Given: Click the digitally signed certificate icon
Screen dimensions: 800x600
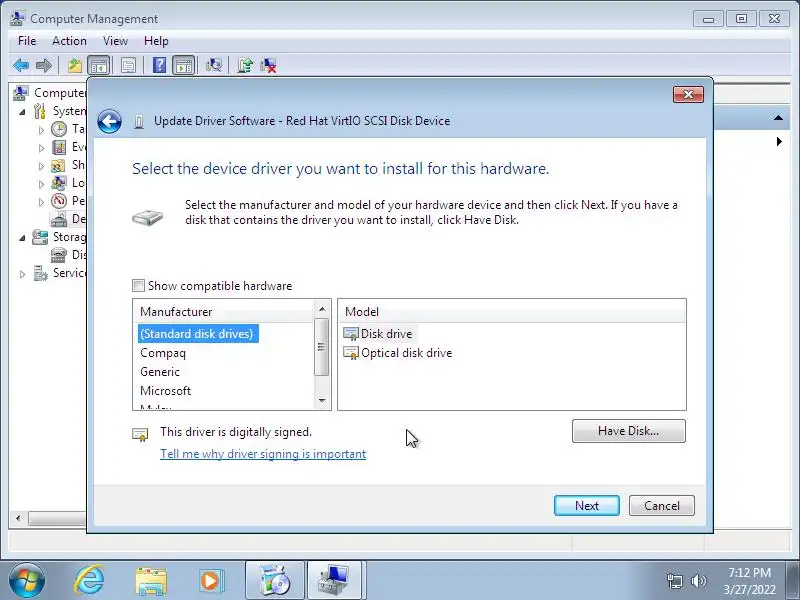Looking at the screenshot, I should point(140,434).
